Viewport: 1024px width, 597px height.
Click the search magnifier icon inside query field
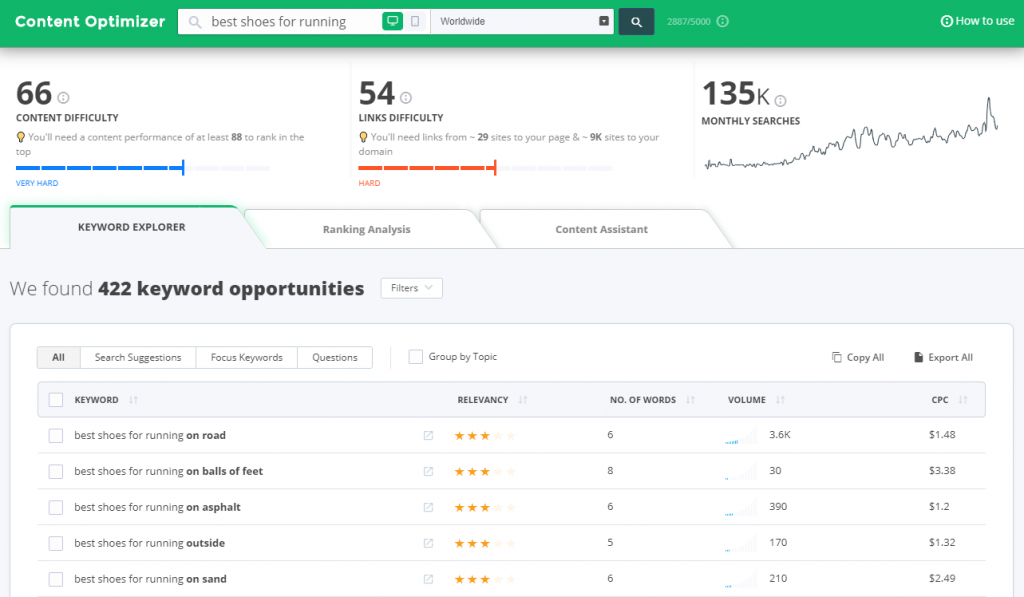pos(195,22)
